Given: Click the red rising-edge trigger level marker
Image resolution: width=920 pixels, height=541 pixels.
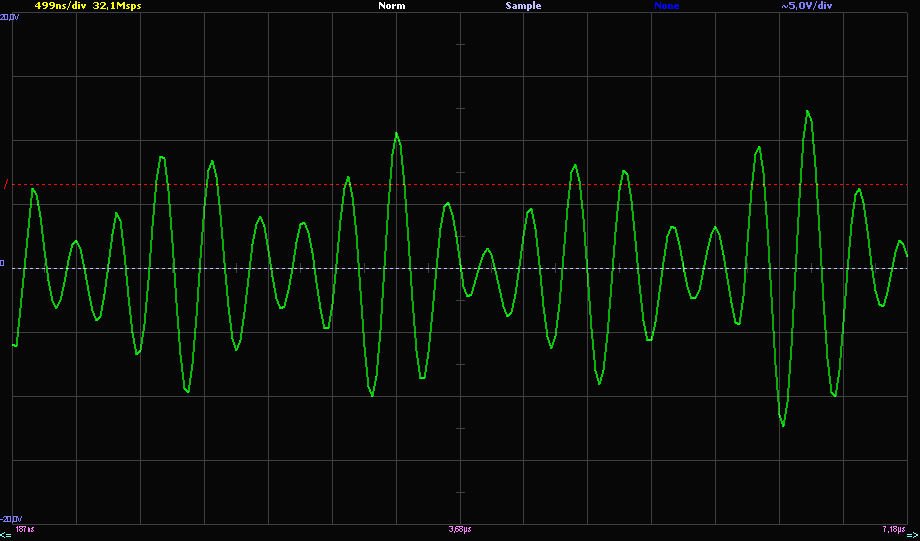Looking at the screenshot, I should pos(5,185).
